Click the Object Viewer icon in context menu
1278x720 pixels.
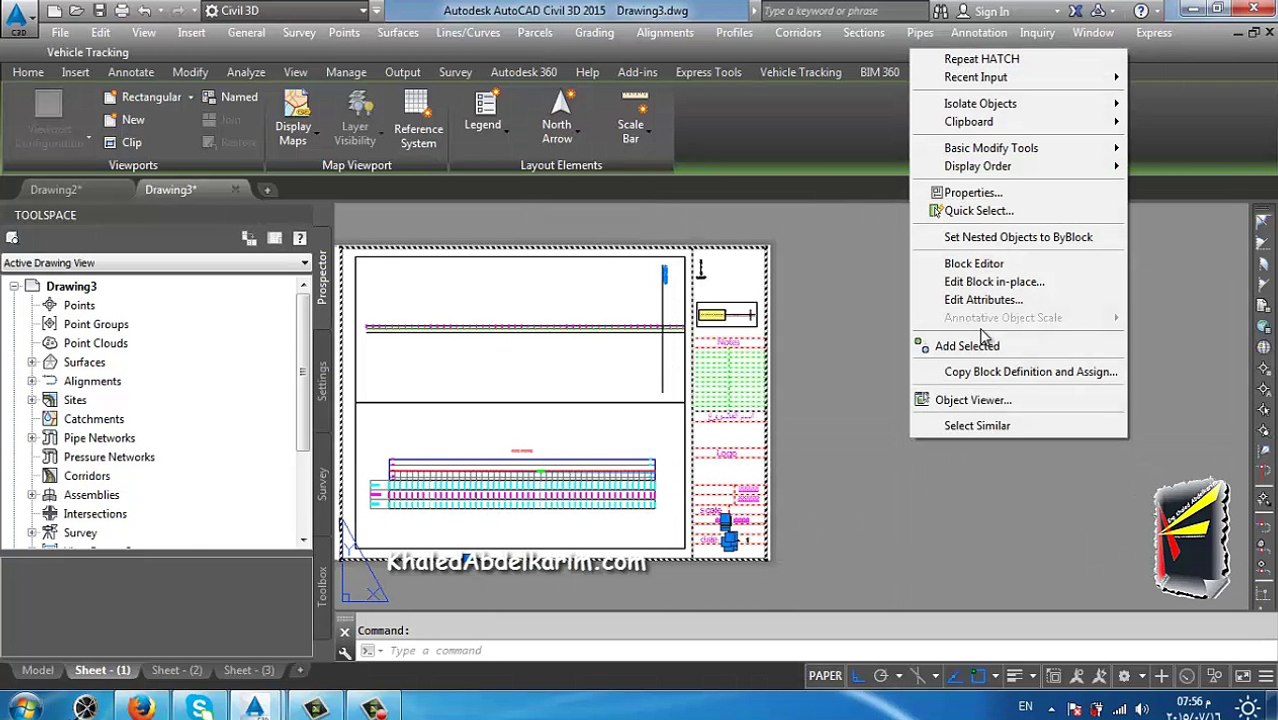922,400
